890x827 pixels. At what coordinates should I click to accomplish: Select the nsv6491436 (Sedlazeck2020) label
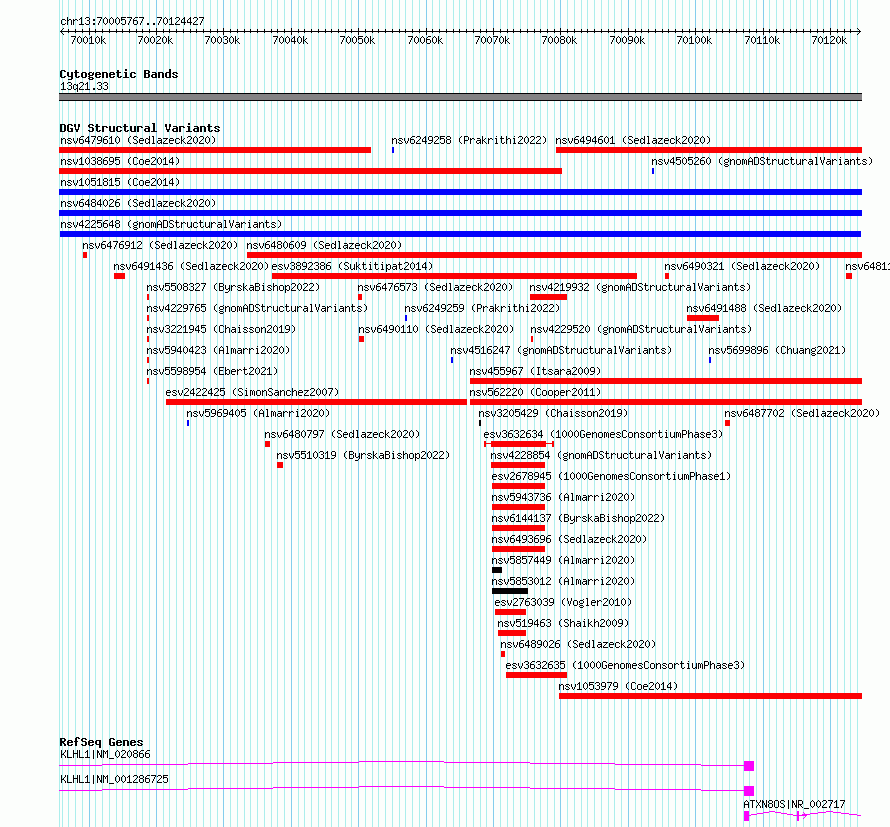click(x=191, y=266)
